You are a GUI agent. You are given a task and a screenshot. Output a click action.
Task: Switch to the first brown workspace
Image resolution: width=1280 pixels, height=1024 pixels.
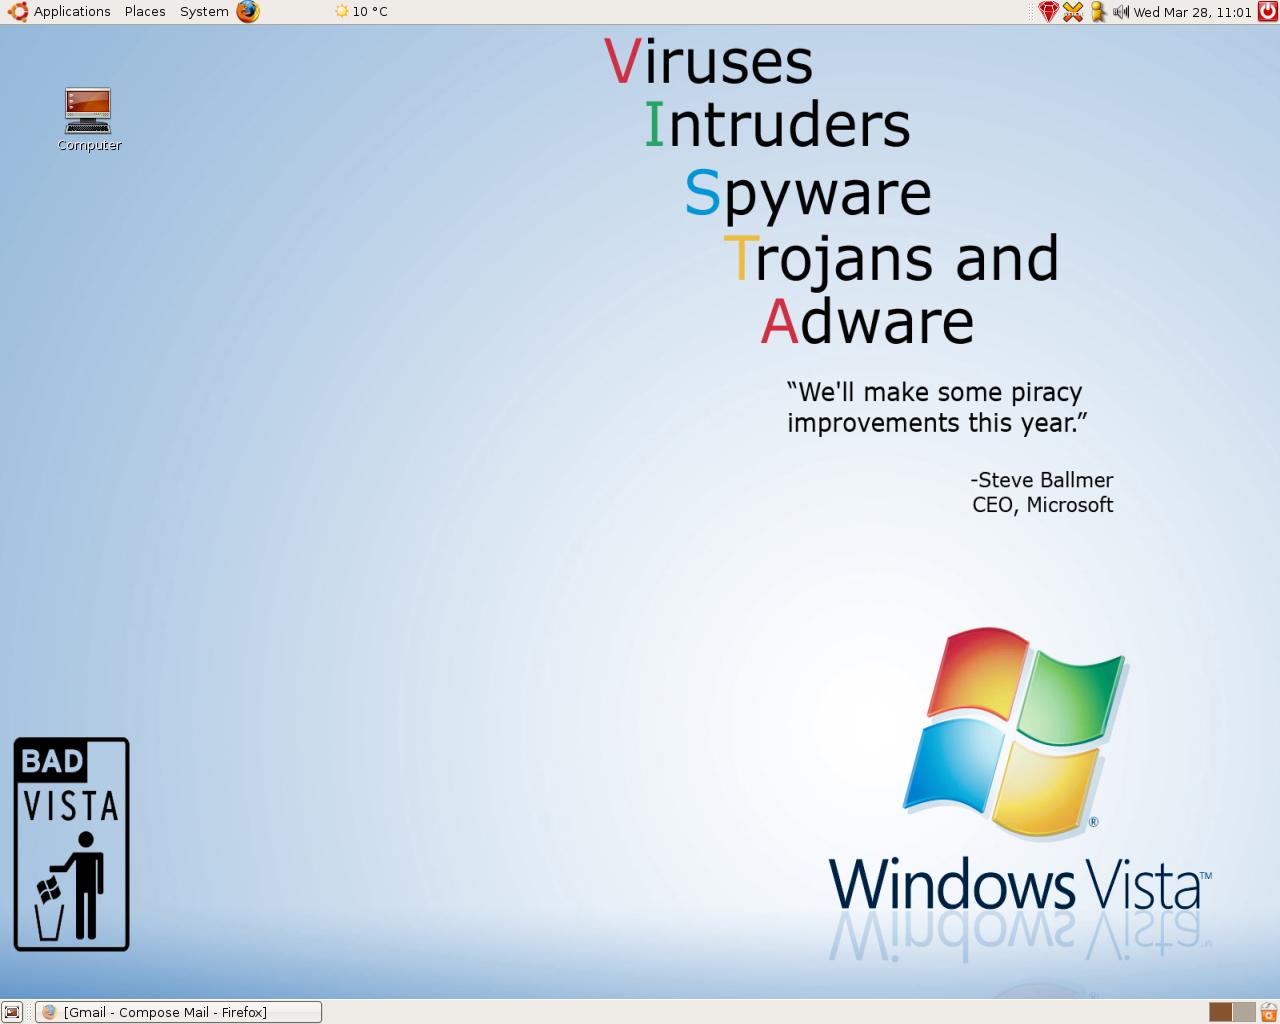pos(1220,1012)
